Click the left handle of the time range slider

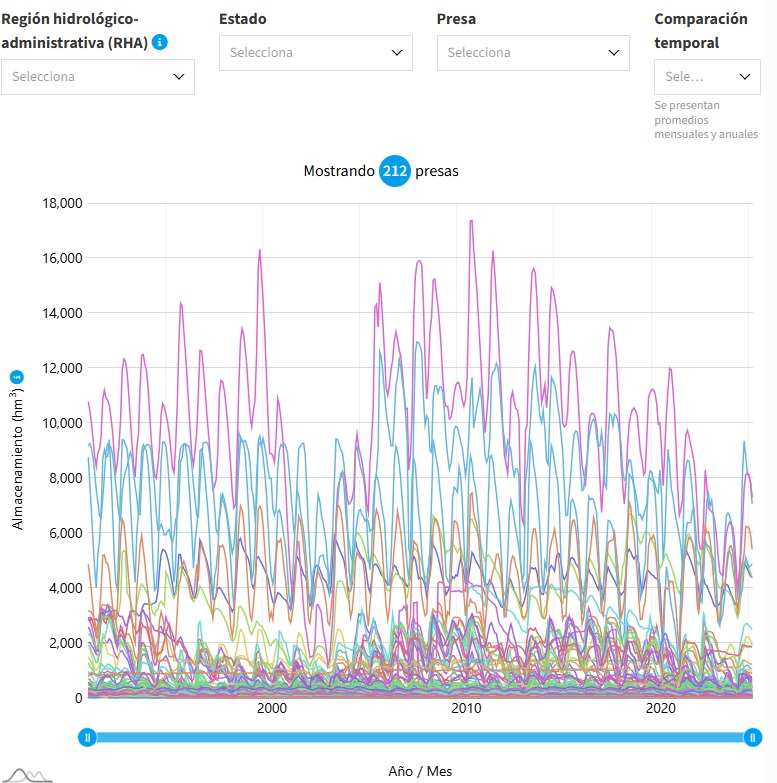tap(88, 737)
